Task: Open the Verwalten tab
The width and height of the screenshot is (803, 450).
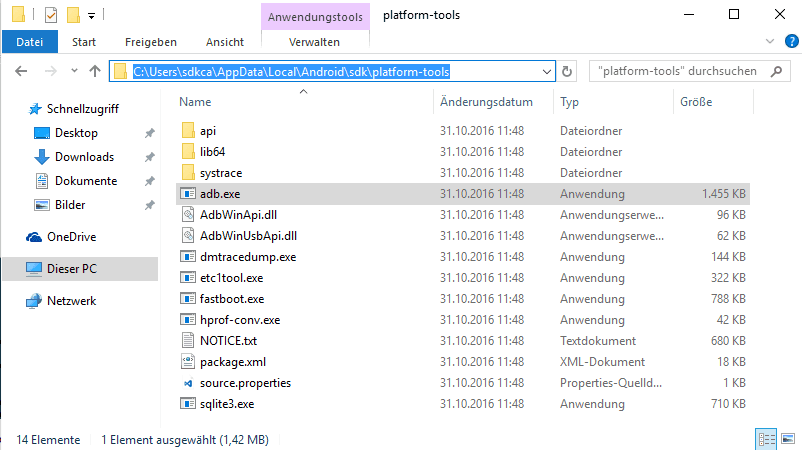Action: (x=314, y=42)
